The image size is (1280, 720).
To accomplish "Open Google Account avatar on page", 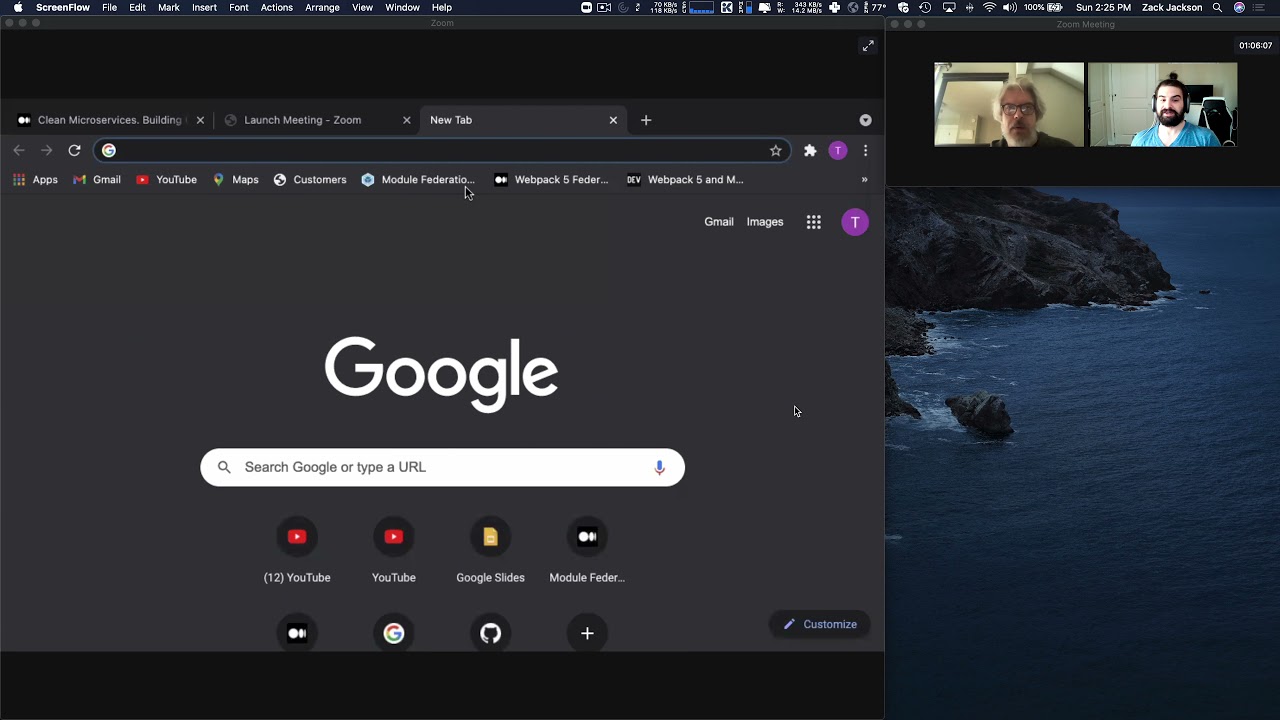I will [855, 222].
